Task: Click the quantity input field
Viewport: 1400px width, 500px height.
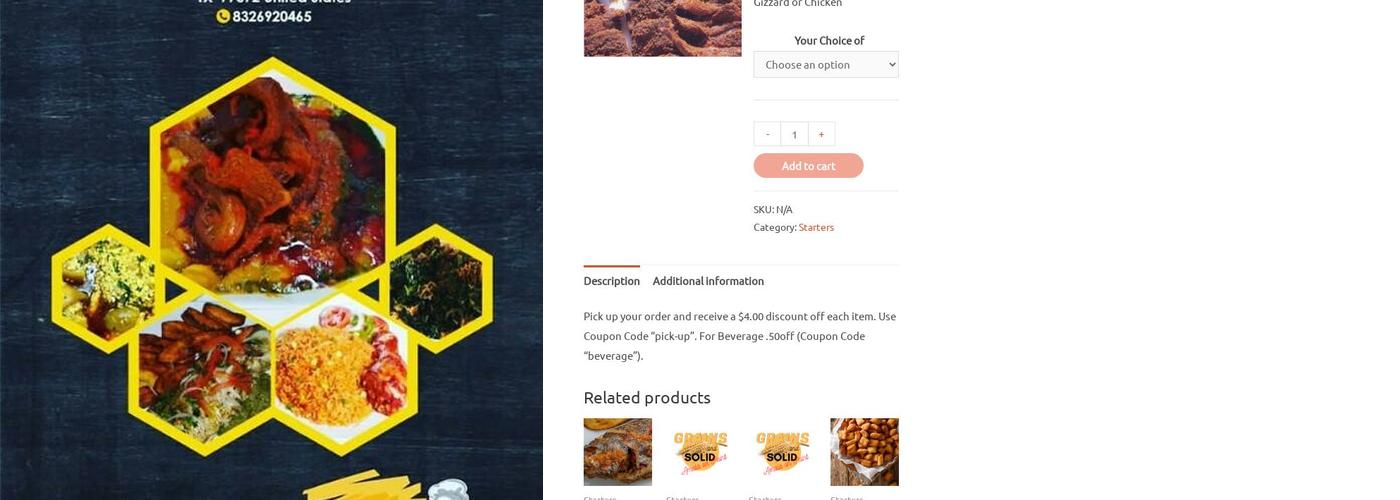Action: click(794, 134)
